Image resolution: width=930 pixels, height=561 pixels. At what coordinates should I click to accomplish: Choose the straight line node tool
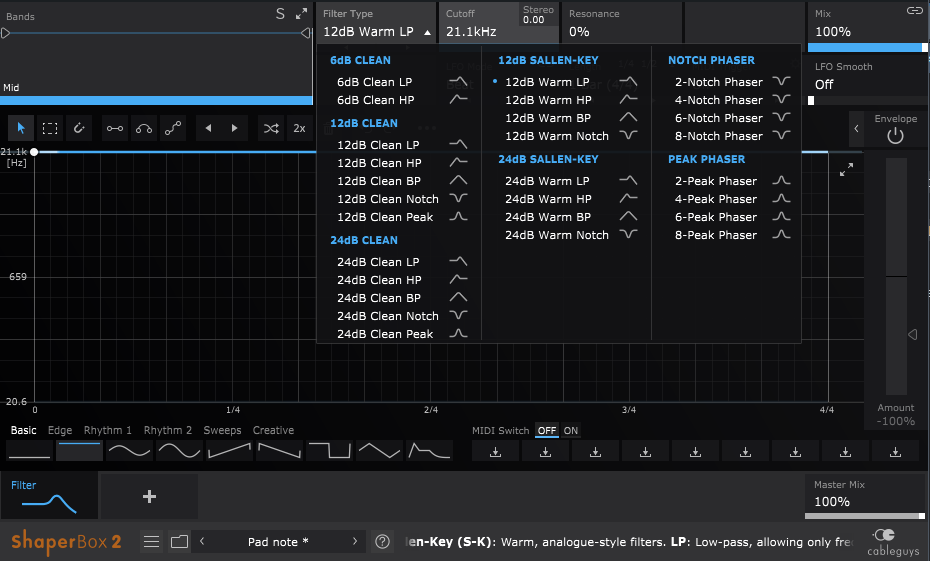(115, 128)
